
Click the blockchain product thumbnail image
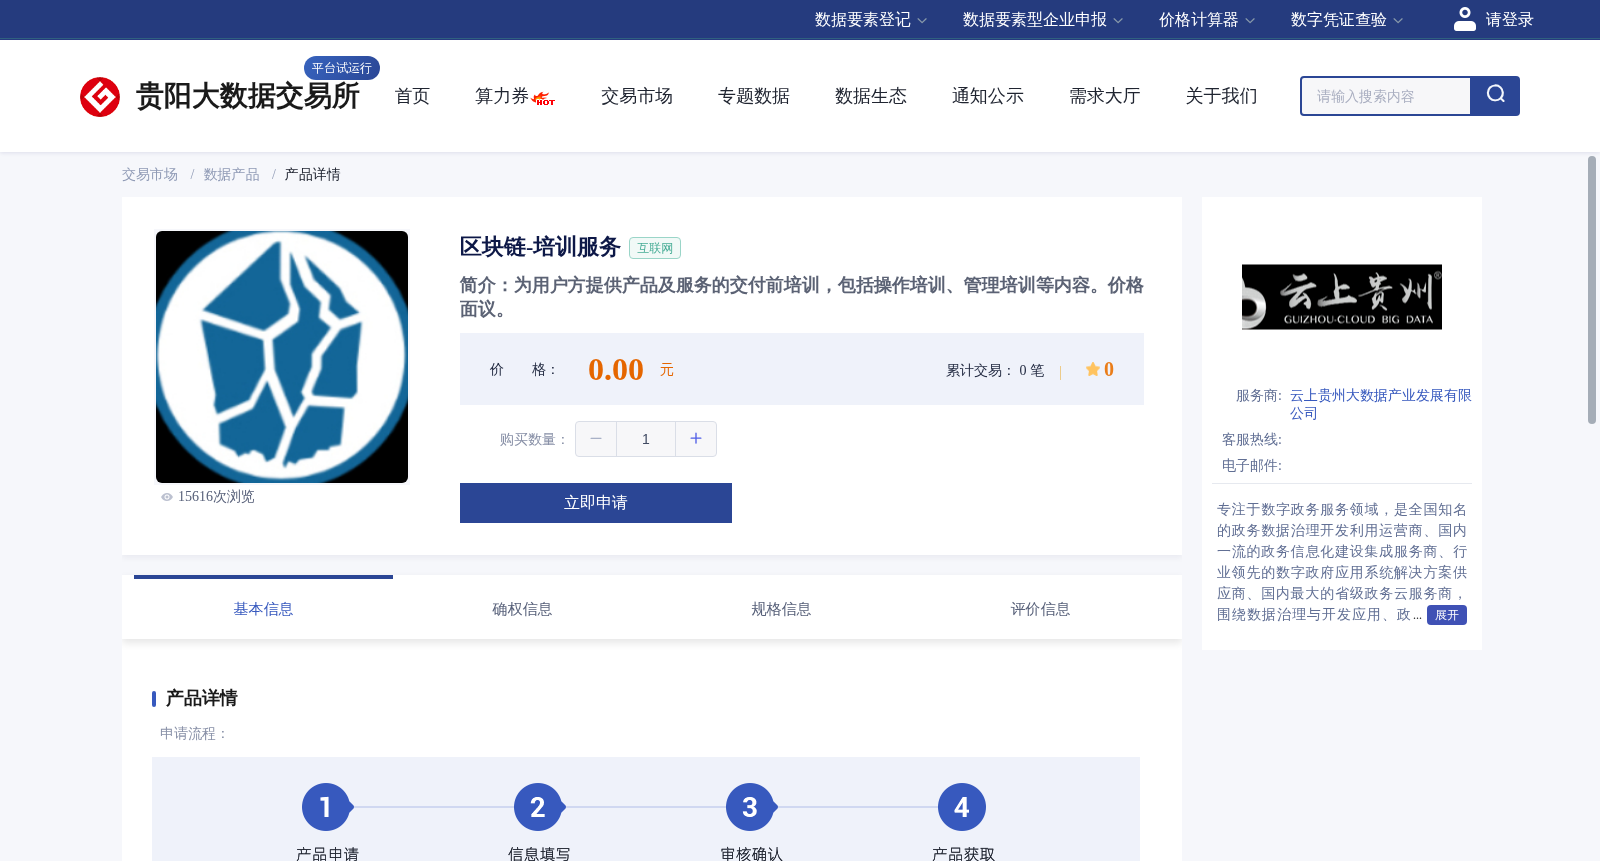282,357
